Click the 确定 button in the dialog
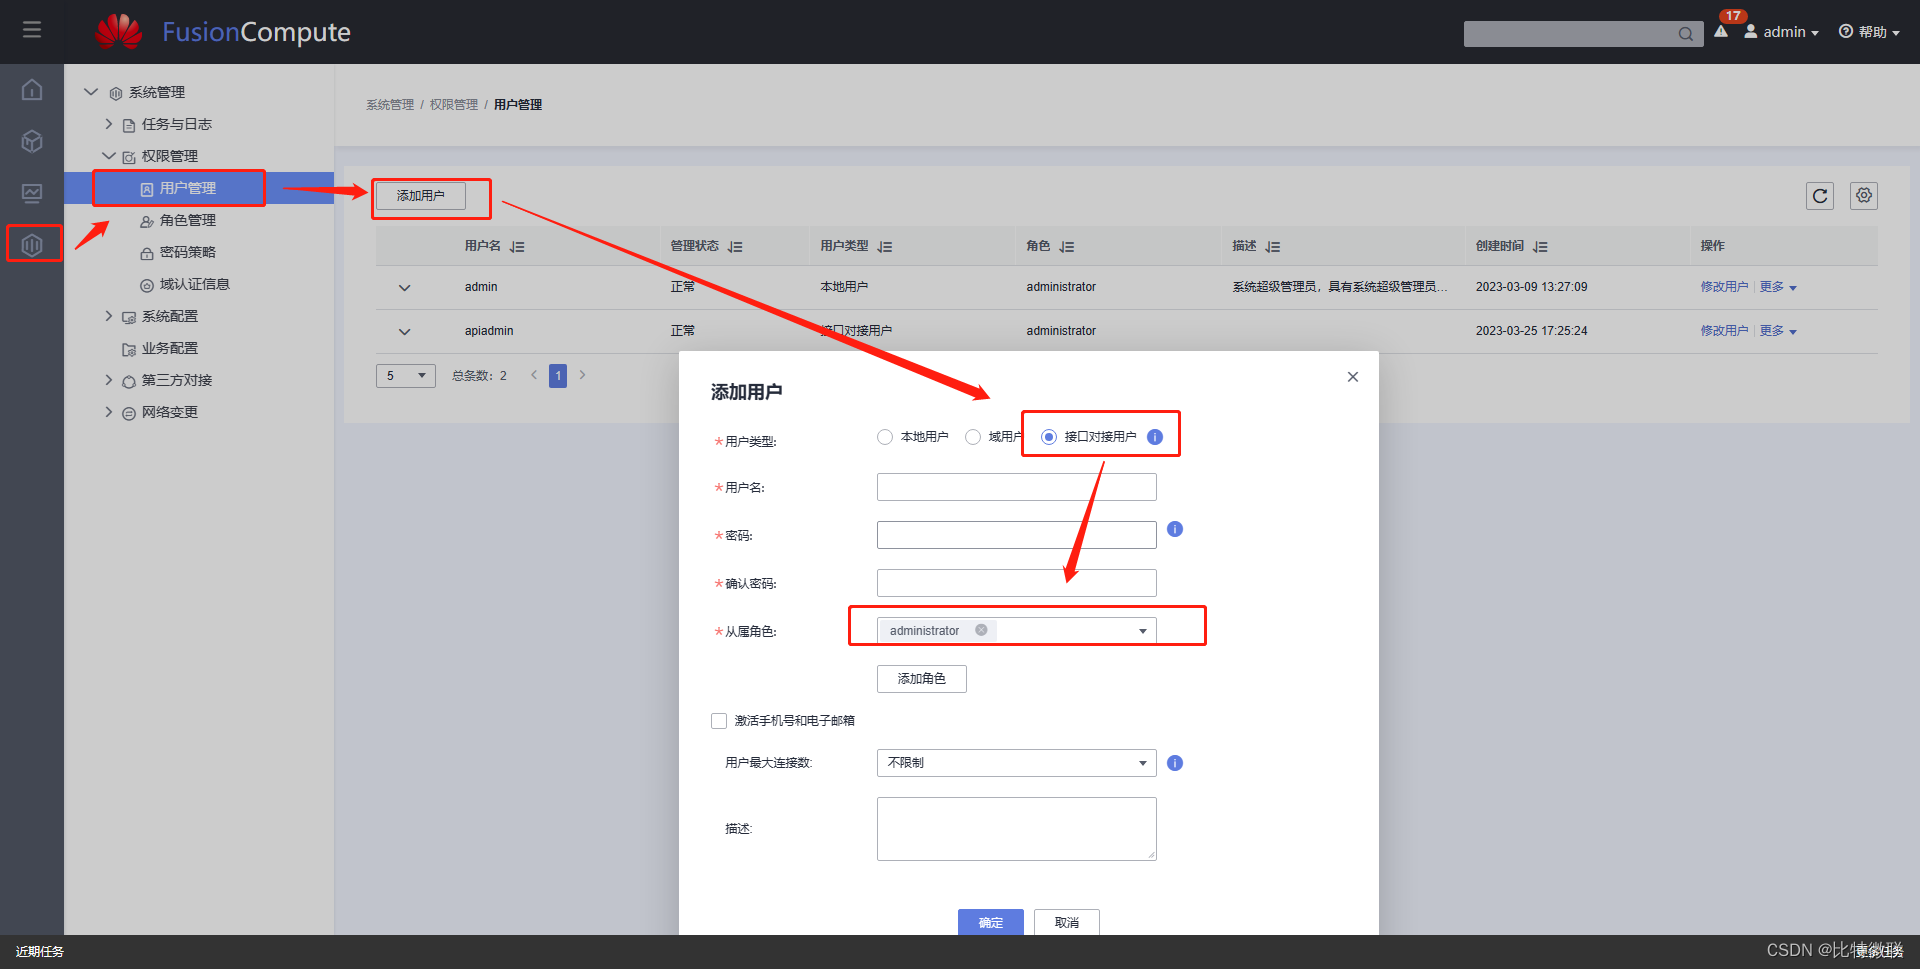 [990, 922]
